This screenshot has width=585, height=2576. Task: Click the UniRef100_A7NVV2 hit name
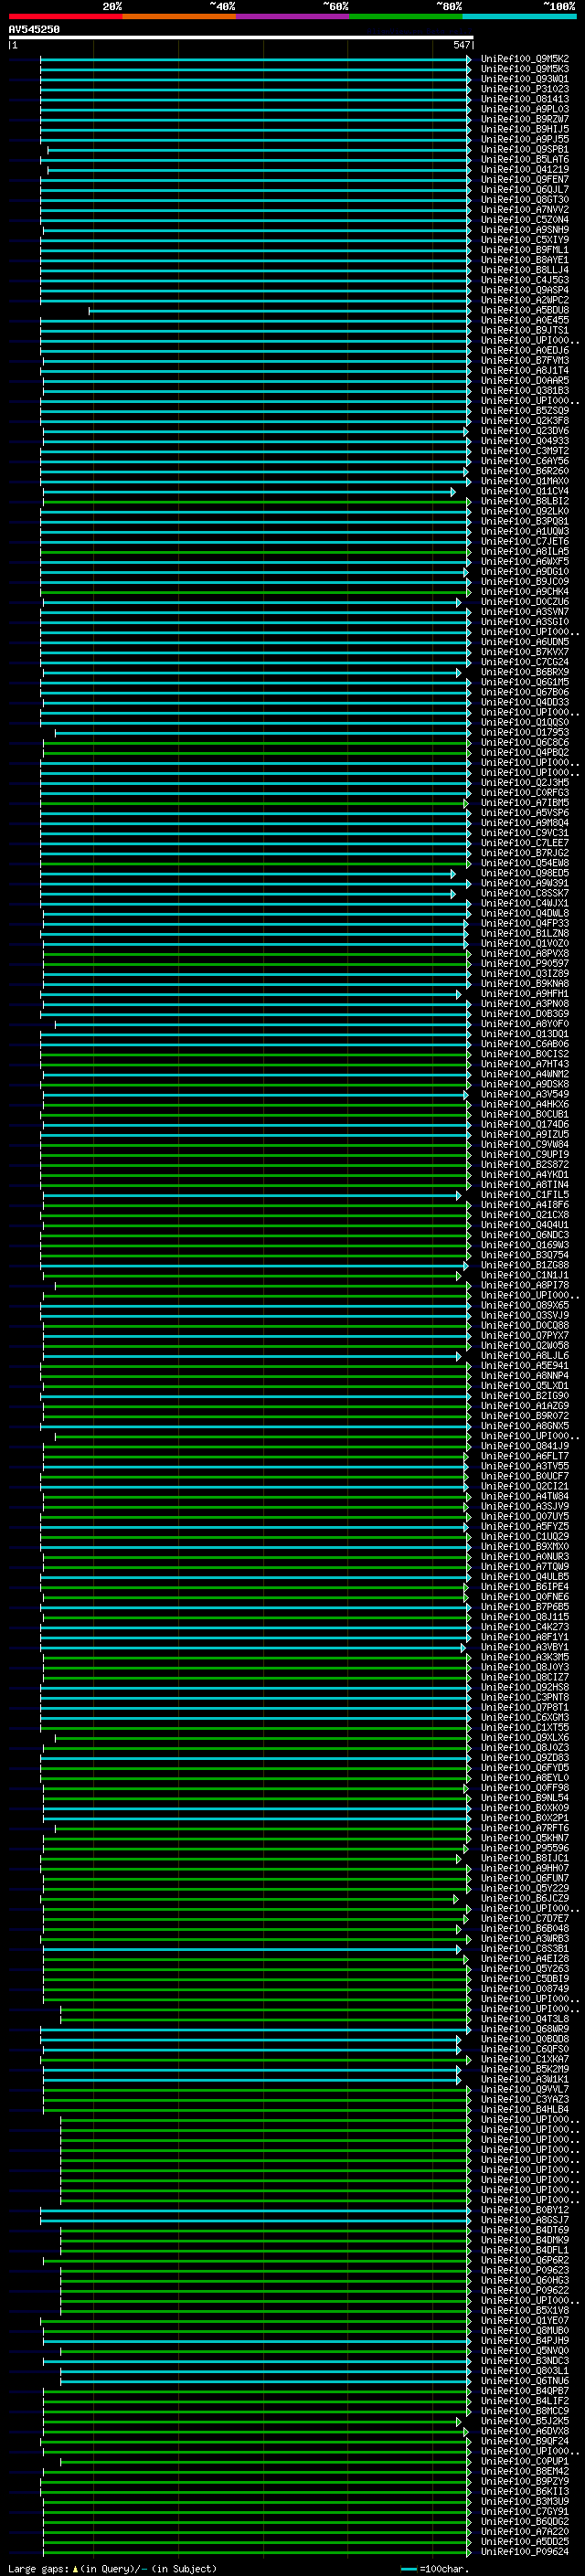tap(525, 210)
